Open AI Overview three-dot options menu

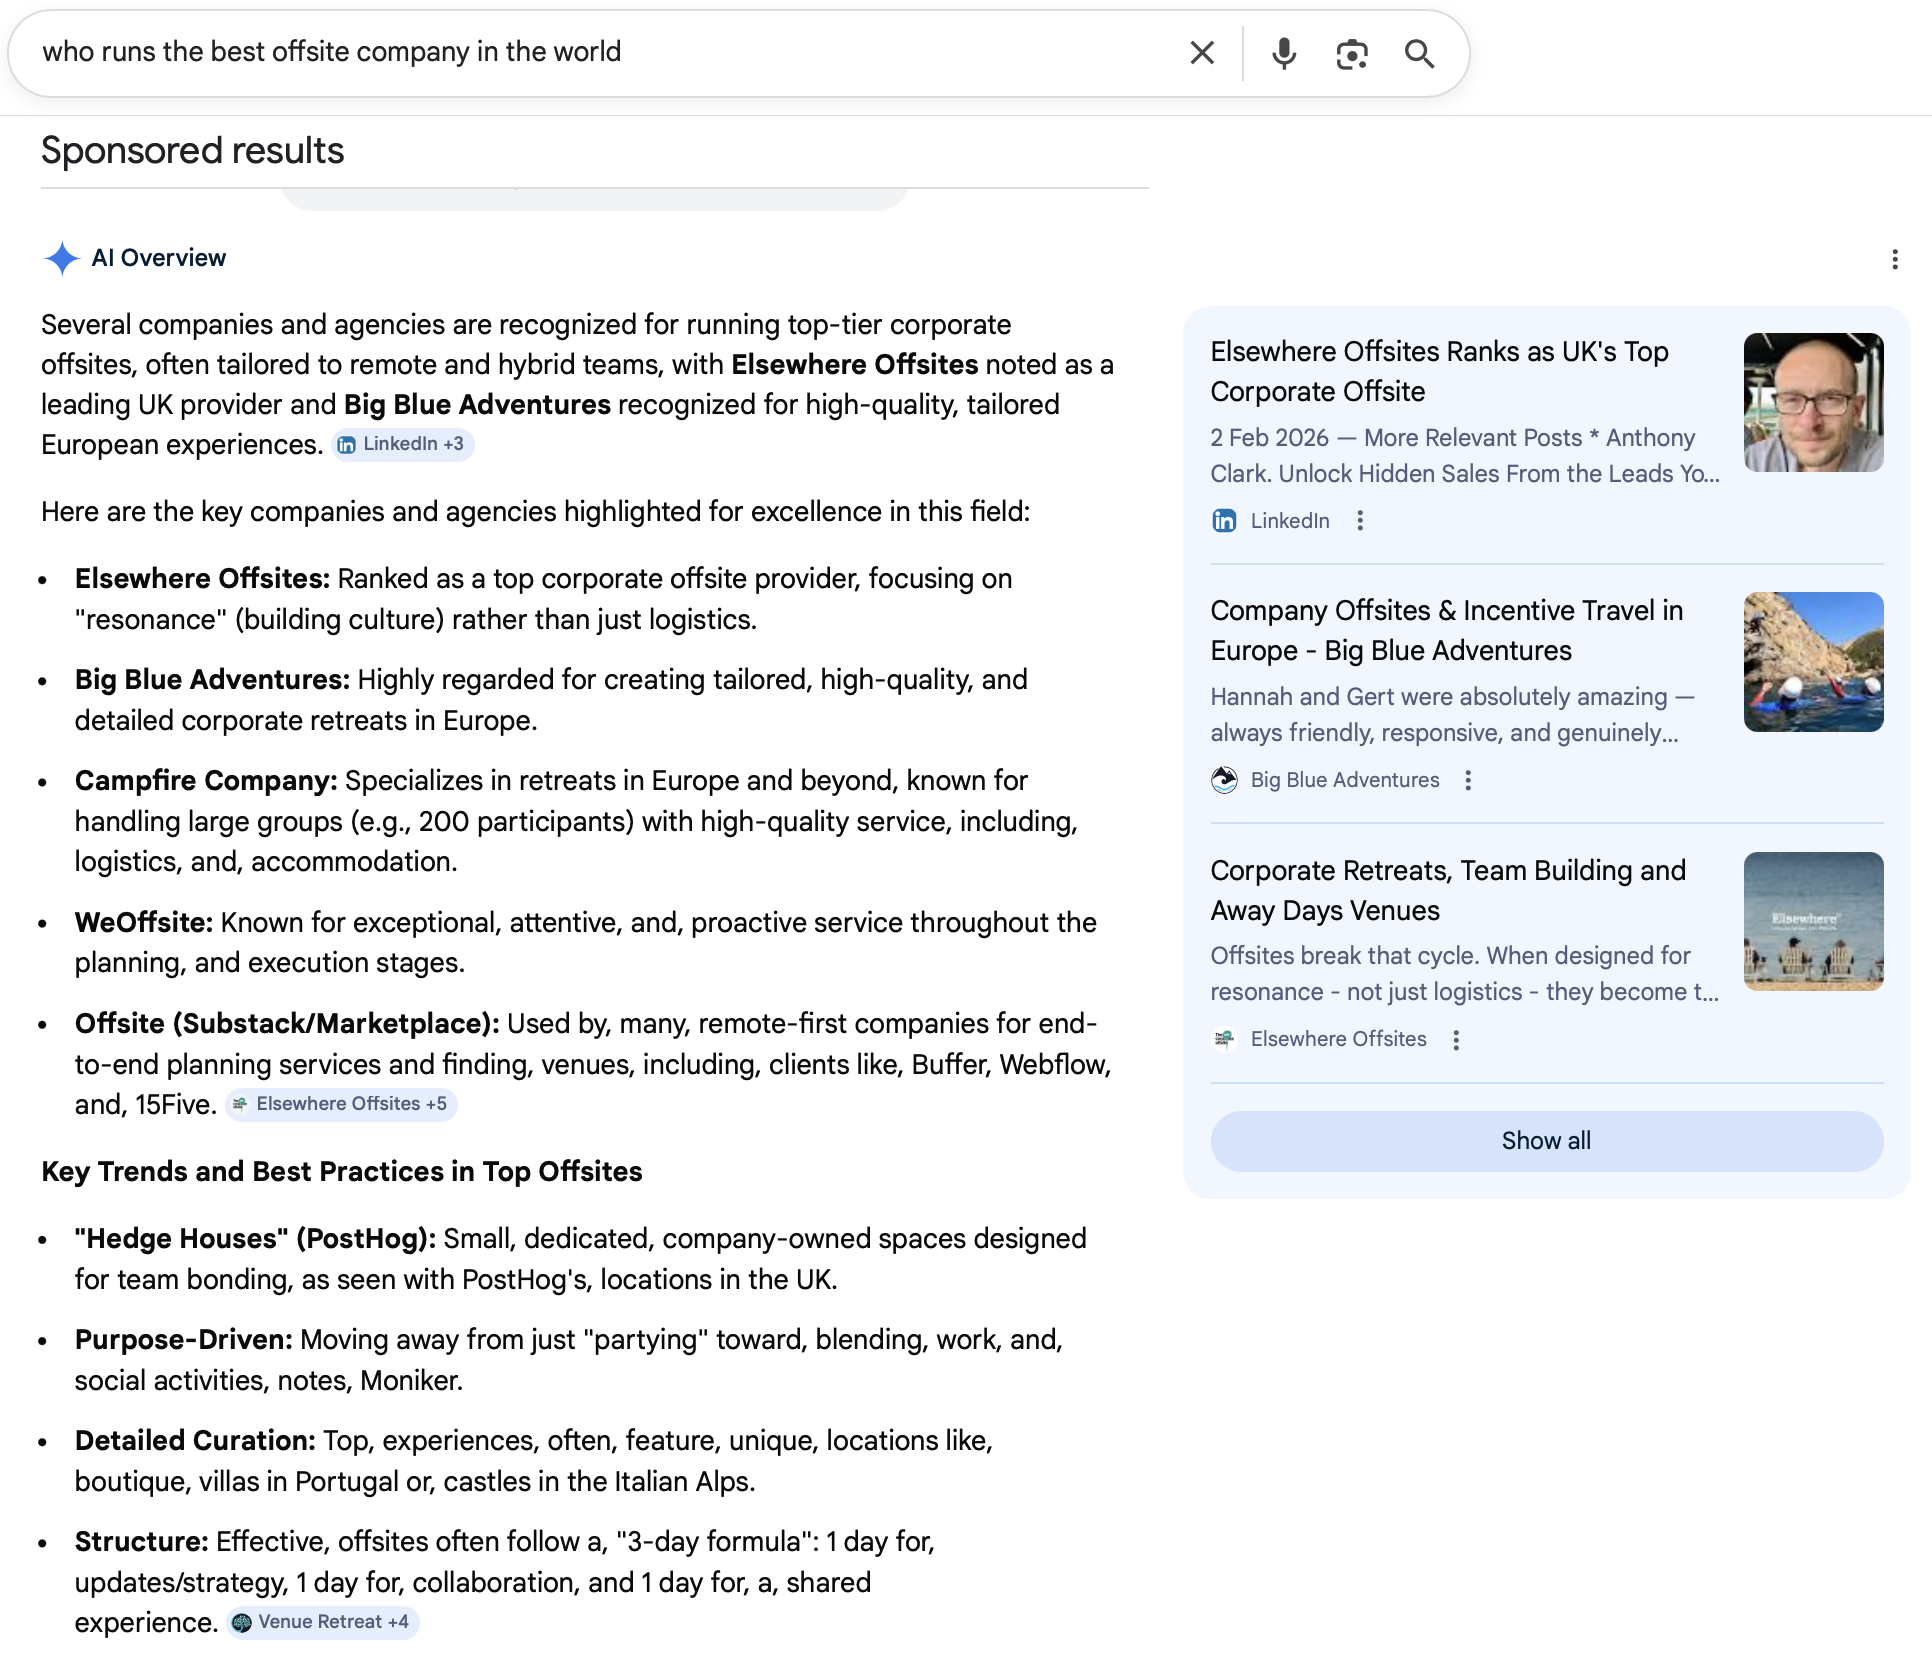pyautogui.click(x=1894, y=260)
